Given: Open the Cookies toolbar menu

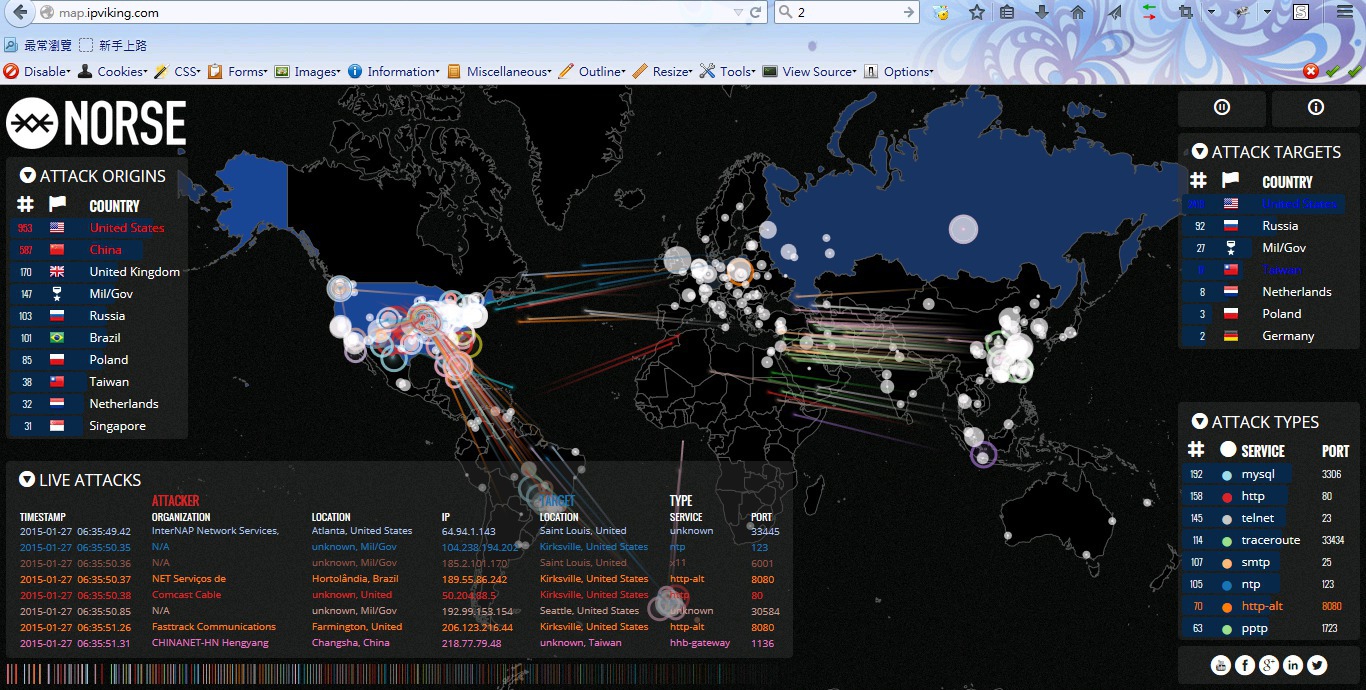Looking at the screenshot, I should (113, 72).
